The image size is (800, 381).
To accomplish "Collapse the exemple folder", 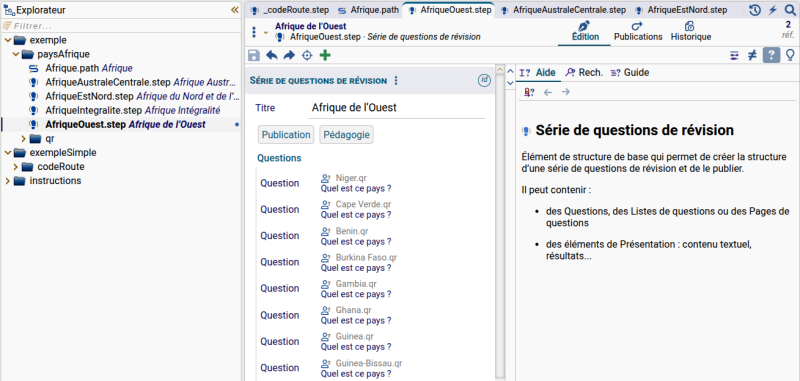I will [x=7, y=40].
